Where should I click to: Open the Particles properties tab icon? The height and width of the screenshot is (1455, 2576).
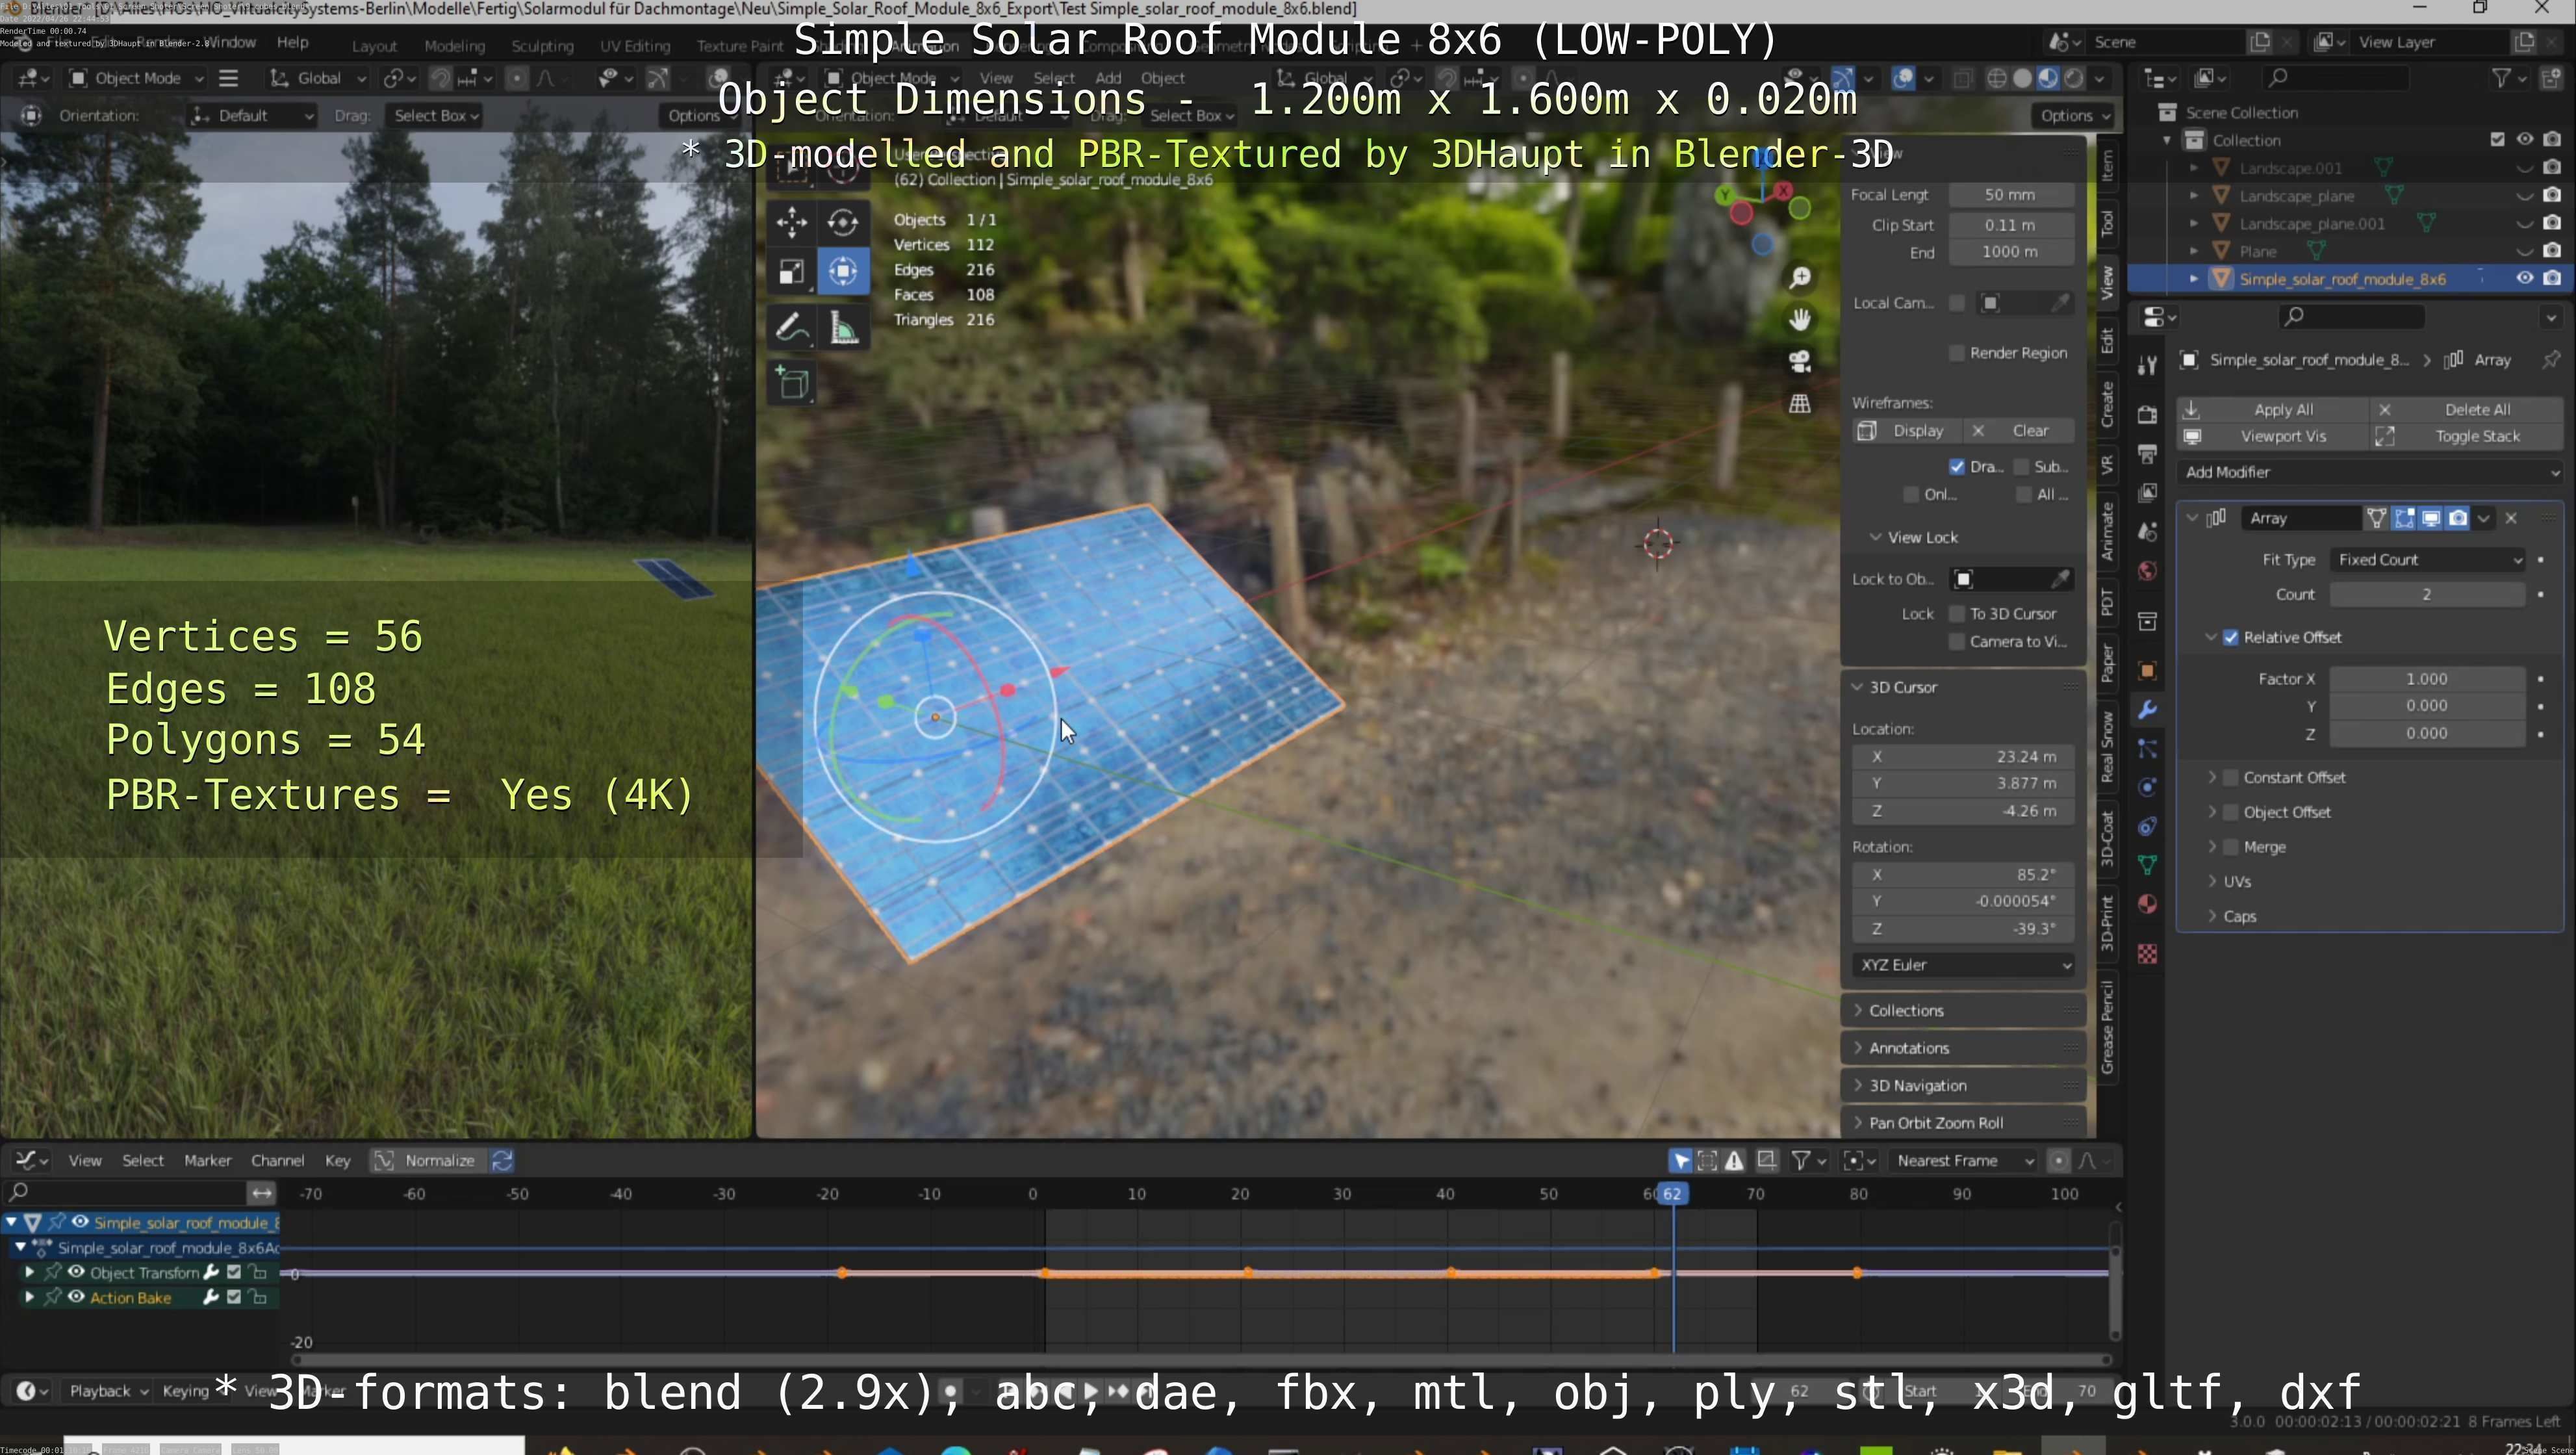tap(2147, 749)
